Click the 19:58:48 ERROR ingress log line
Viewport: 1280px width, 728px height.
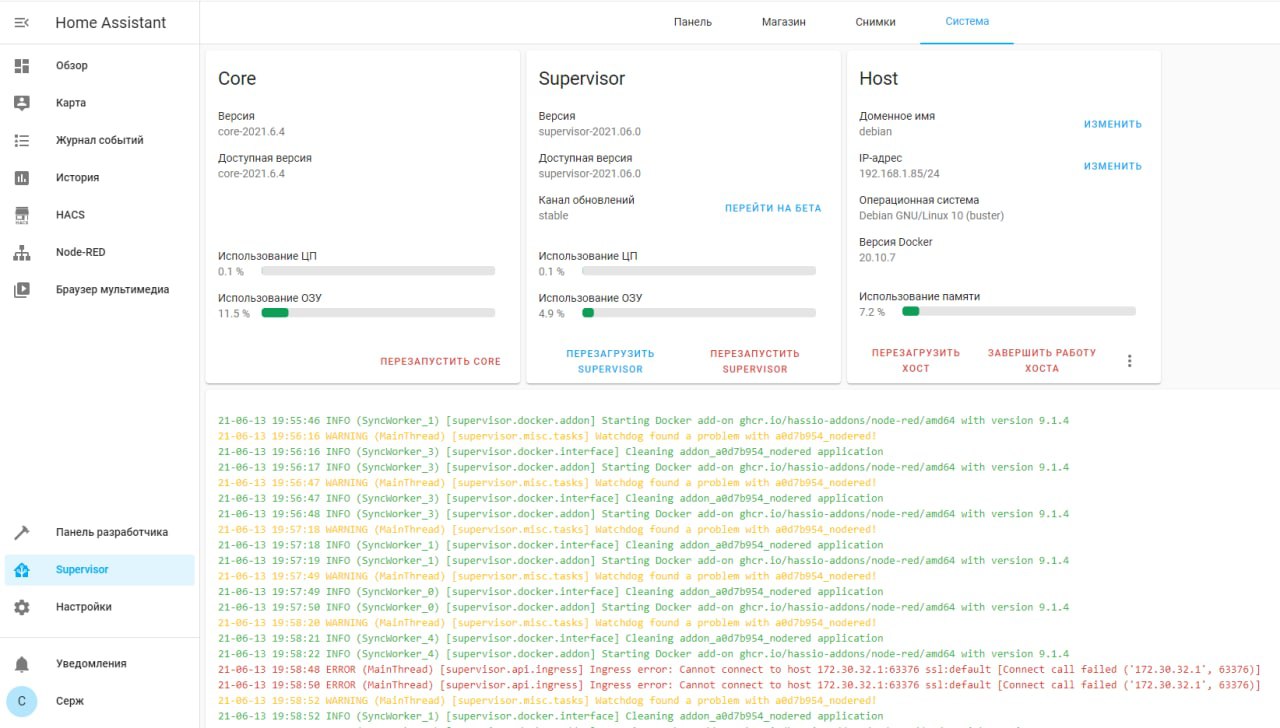pos(740,669)
